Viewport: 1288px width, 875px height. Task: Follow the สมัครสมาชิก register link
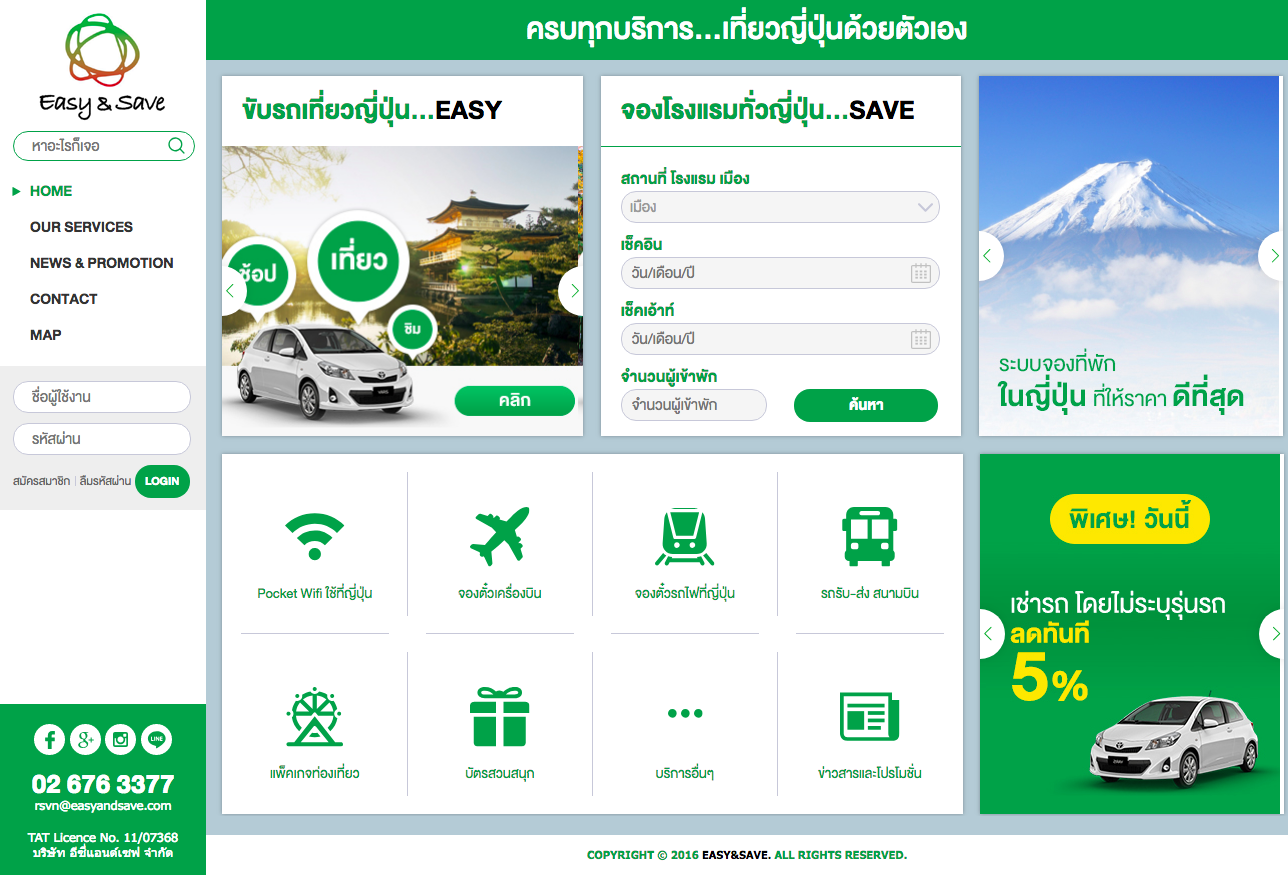click(42, 481)
